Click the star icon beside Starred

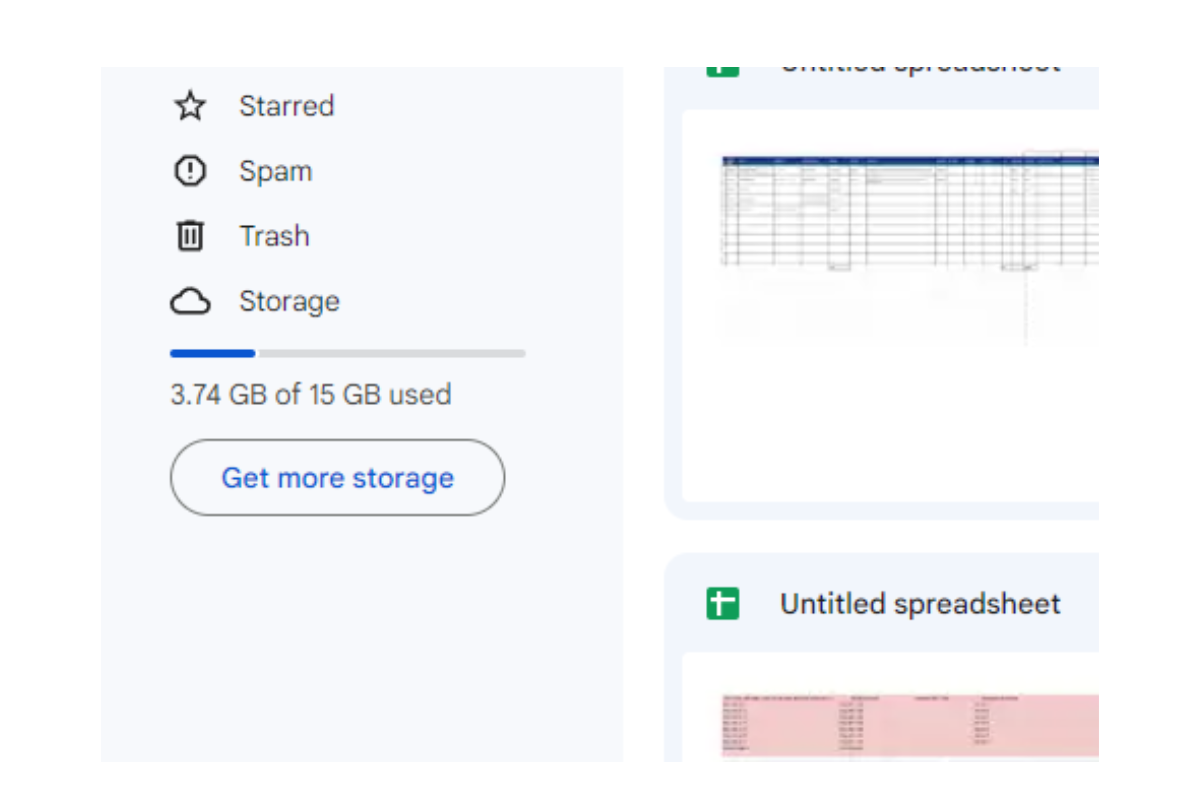click(x=190, y=106)
